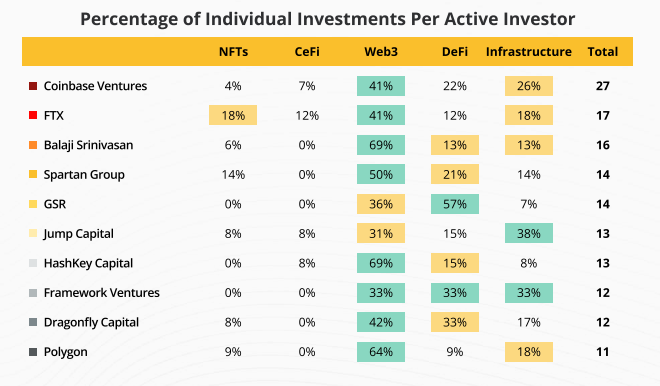Viewport: 660px width, 386px height.
Task: Click the dark red Coinbase Ventures color swatch
Action: click(33, 86)
